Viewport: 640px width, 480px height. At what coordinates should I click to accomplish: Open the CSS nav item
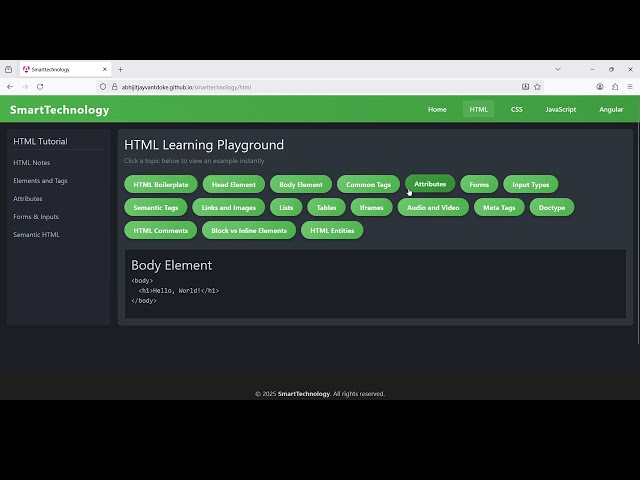[516, 109]
